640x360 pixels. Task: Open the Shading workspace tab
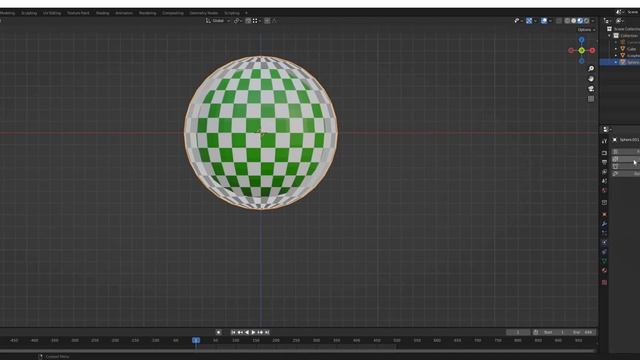(102, 13)
